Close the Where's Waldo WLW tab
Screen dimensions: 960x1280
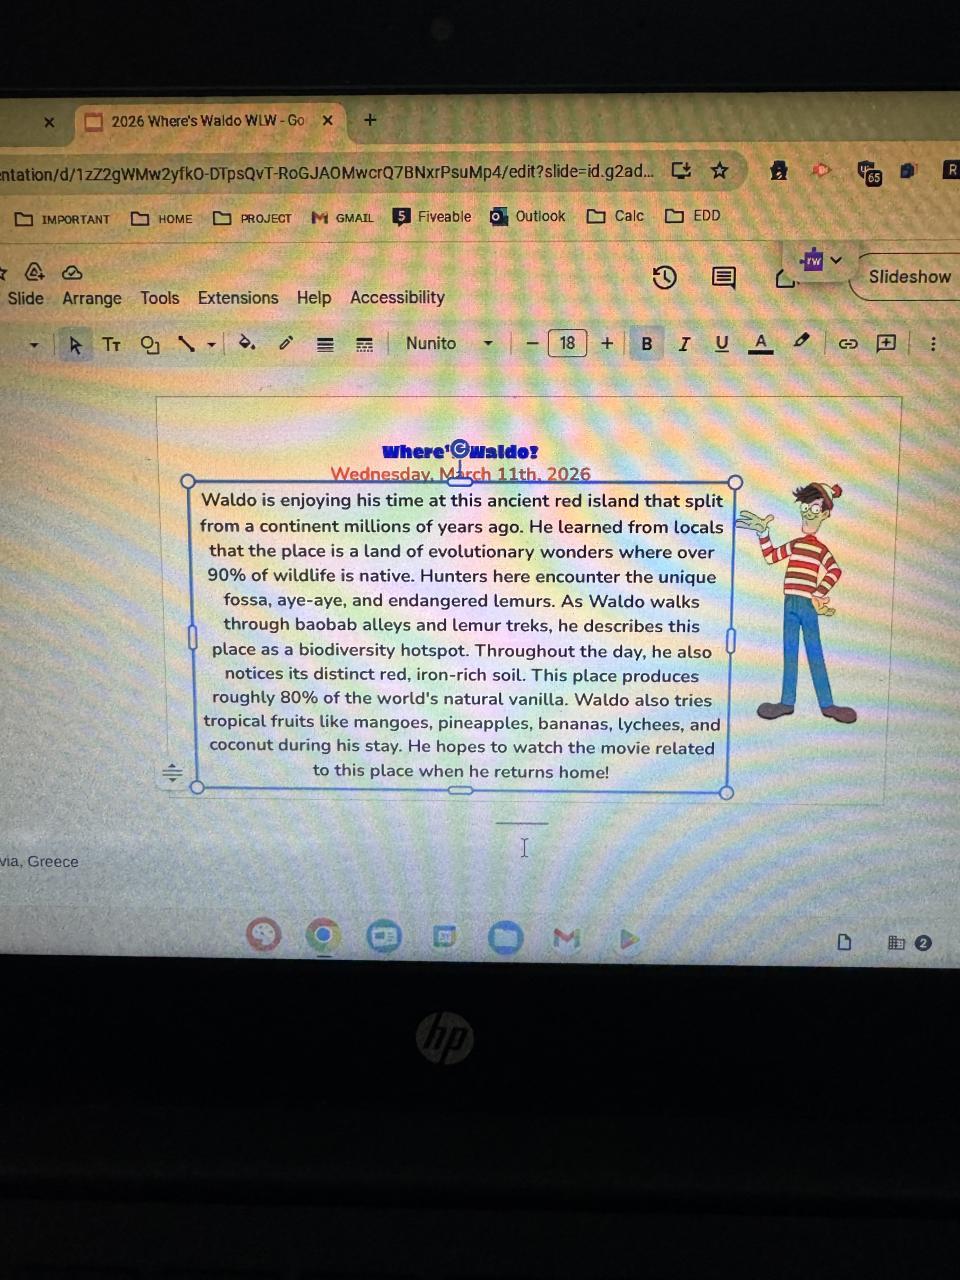pos(327,120)
